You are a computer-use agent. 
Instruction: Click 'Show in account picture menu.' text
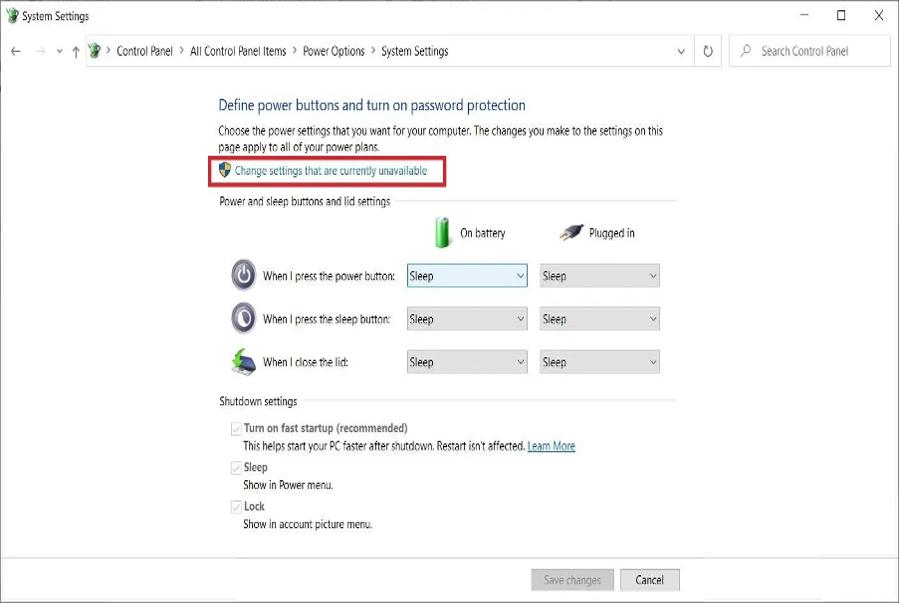(308, 524)
